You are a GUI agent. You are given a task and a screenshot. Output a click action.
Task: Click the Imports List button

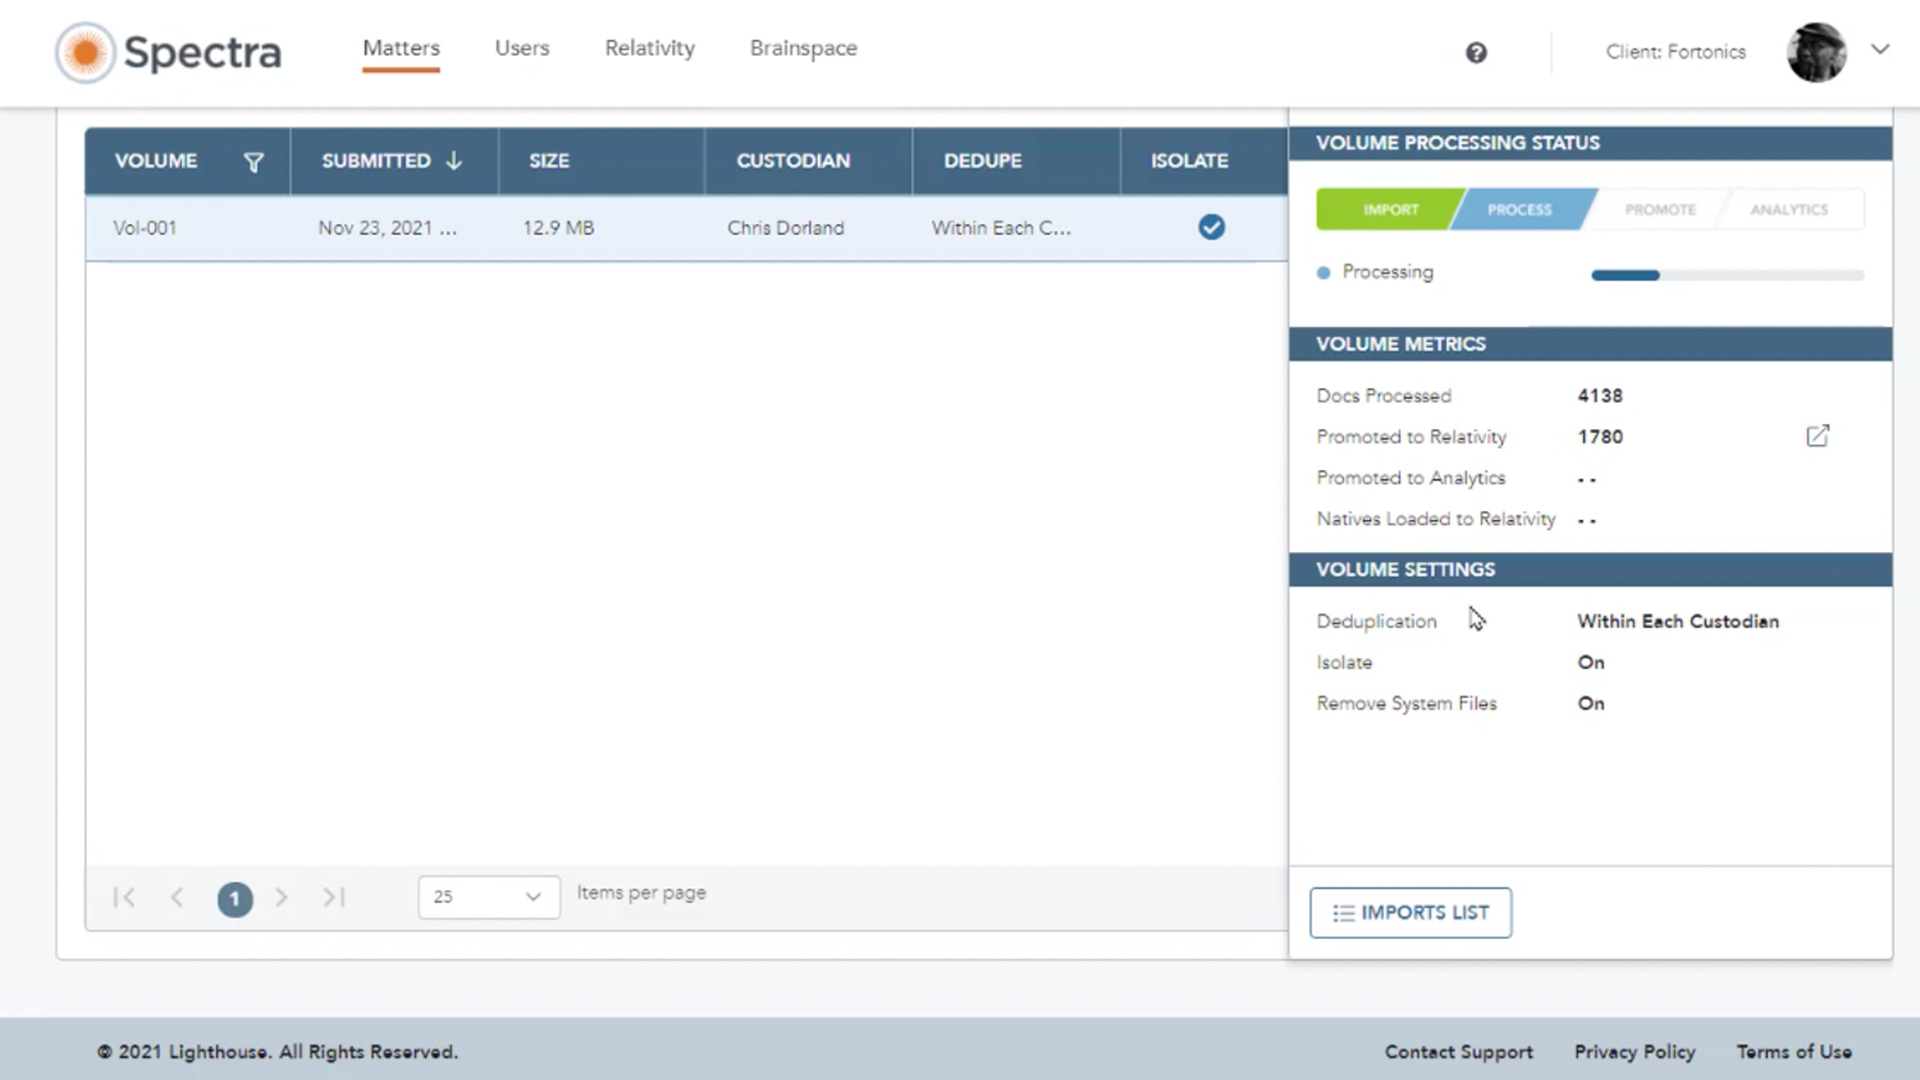1410,912
